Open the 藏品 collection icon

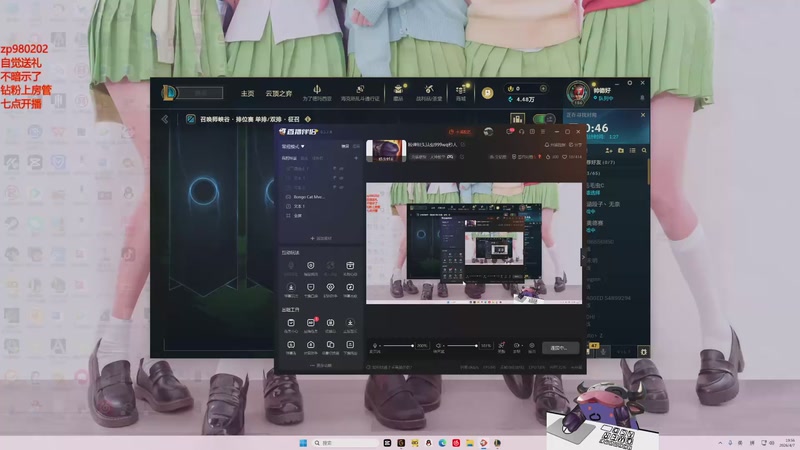[x=398, y=93]
